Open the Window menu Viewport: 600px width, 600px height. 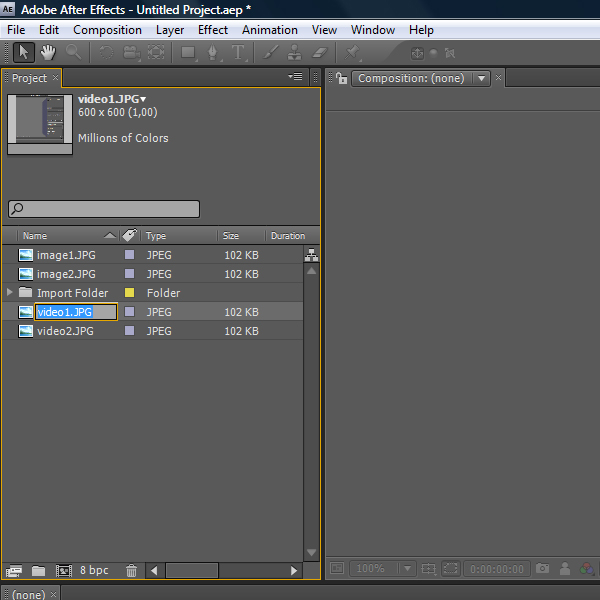(373, 30)
